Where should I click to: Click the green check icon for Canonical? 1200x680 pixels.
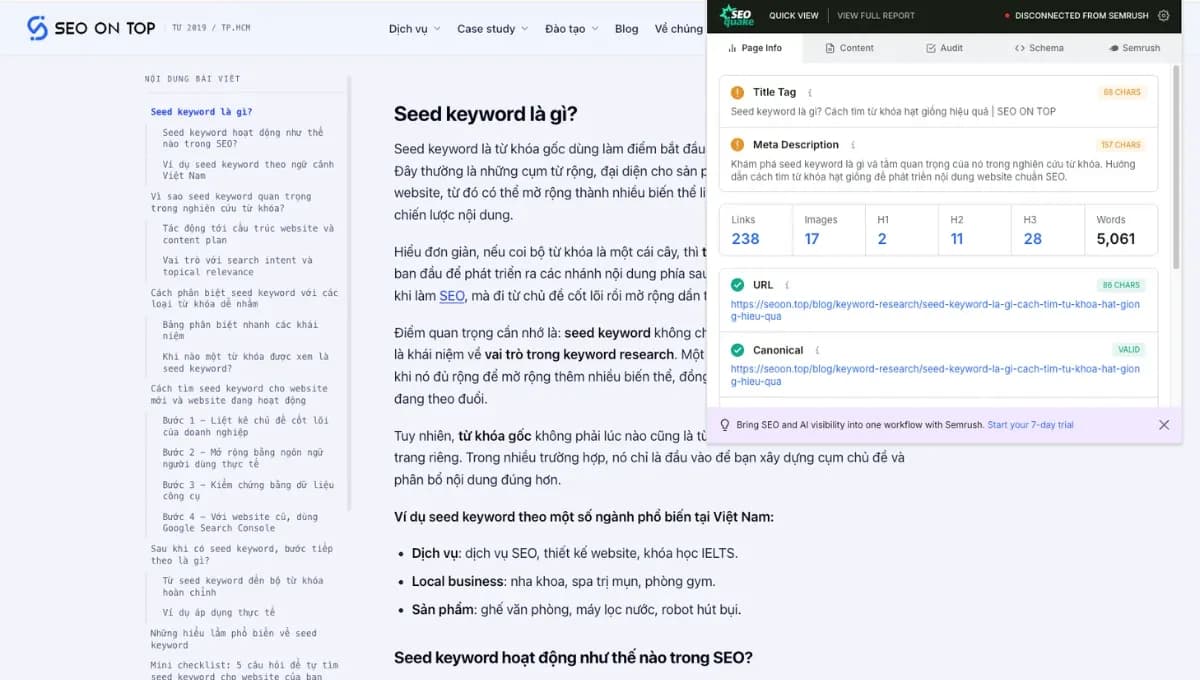738,350
